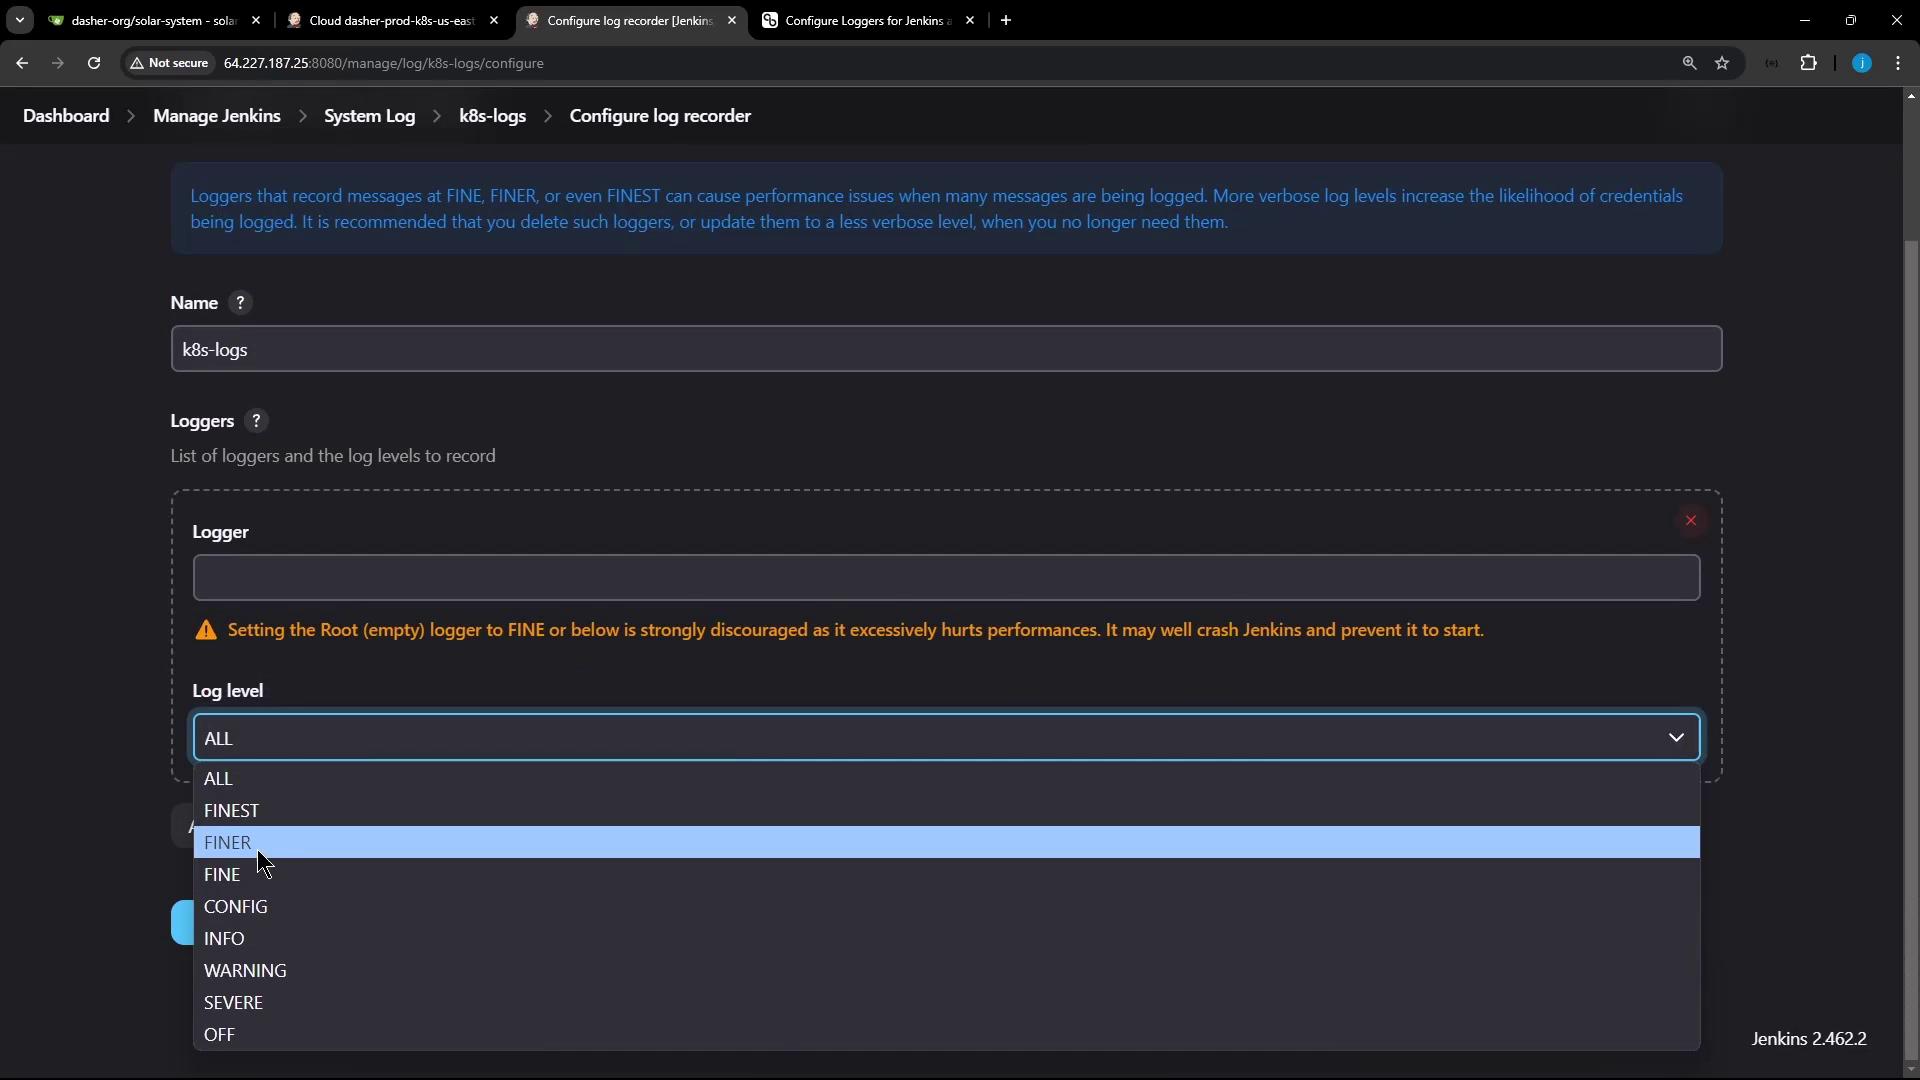This screenshot has width=1920, height=1080.
Task: Click the browser reload page icon
Action: (94, 63)
